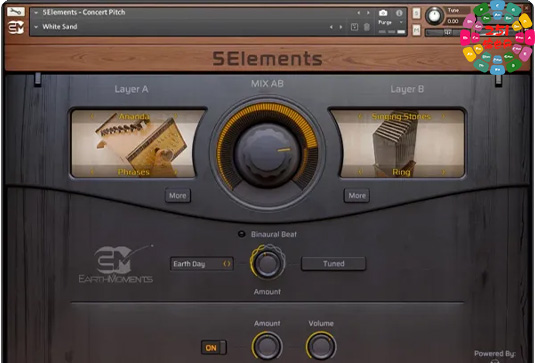Viewport: 535px width, 363px height.
Task: Open the wrench instrument edit icon
Action: [x=16, y=12]
